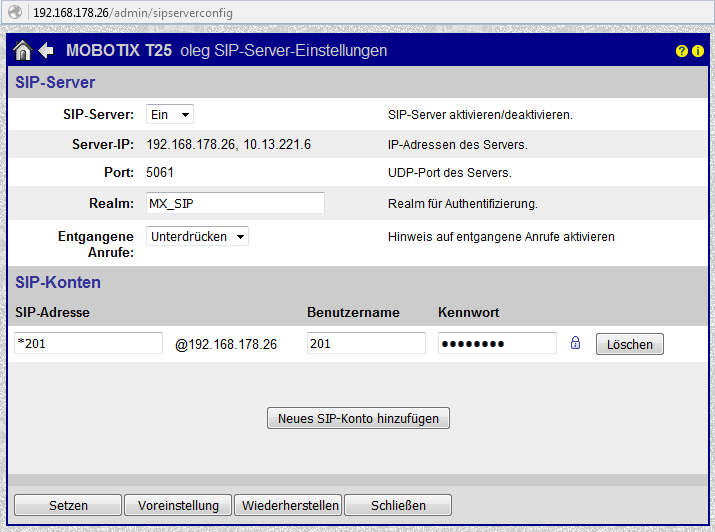Click the Realm: label
Image resolution: width=715 pixels, height=532 pixels.
pyautogui.click(x=111, y=203)
